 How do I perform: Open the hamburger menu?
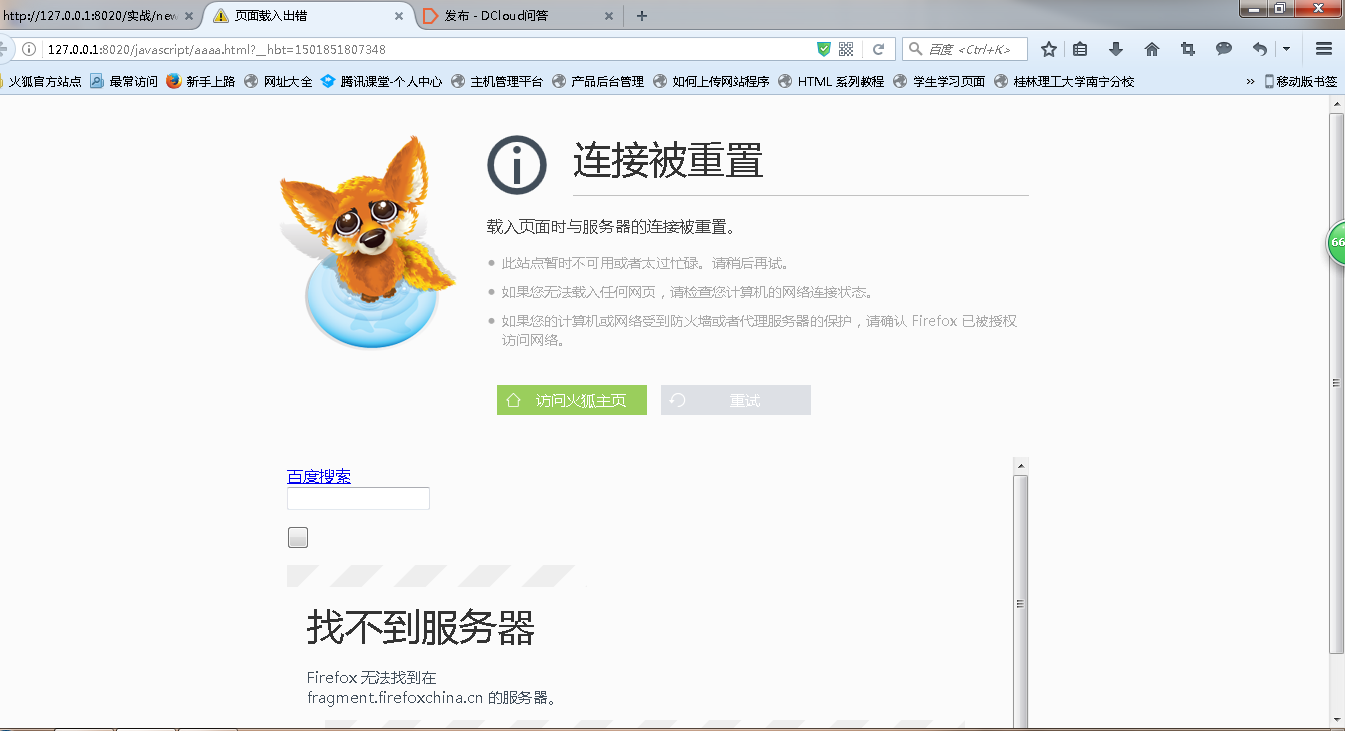1324,49
